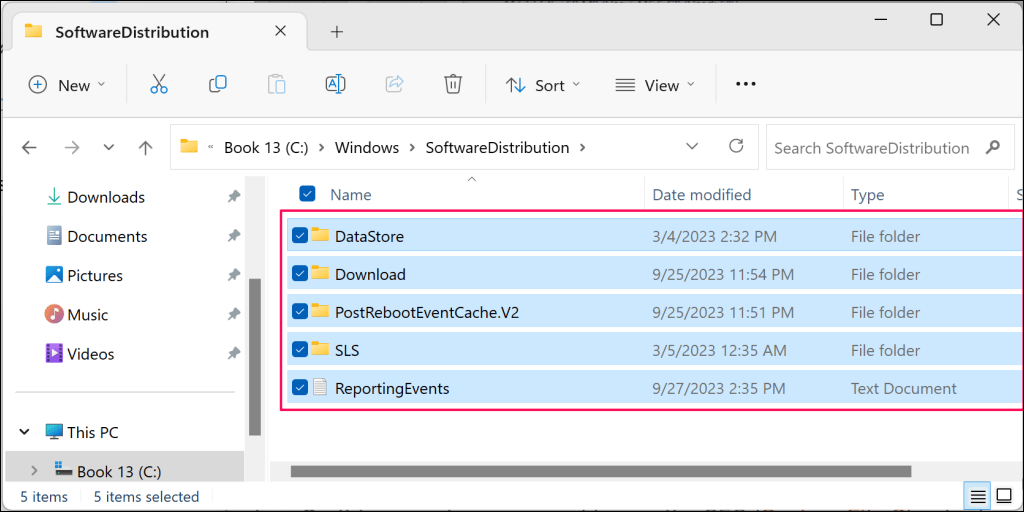
Task: Expand chevron after SoftwareDistribution in path
Action: point(583,148)
